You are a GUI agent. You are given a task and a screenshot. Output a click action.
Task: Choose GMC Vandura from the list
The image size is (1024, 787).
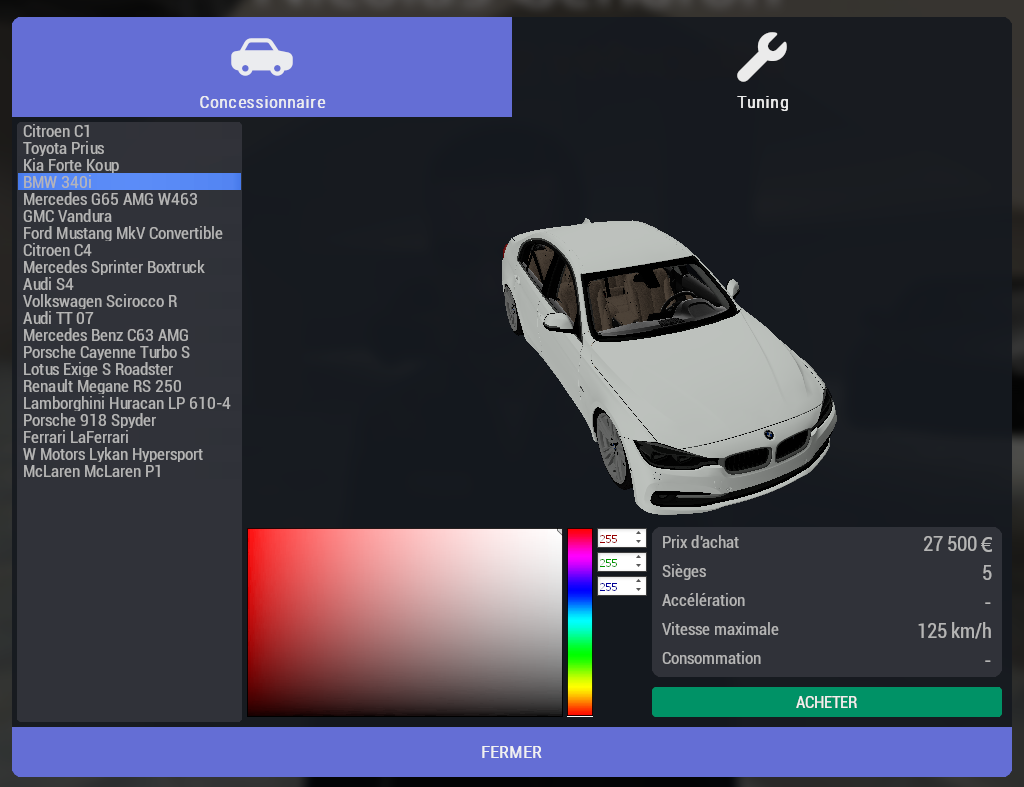129,216
